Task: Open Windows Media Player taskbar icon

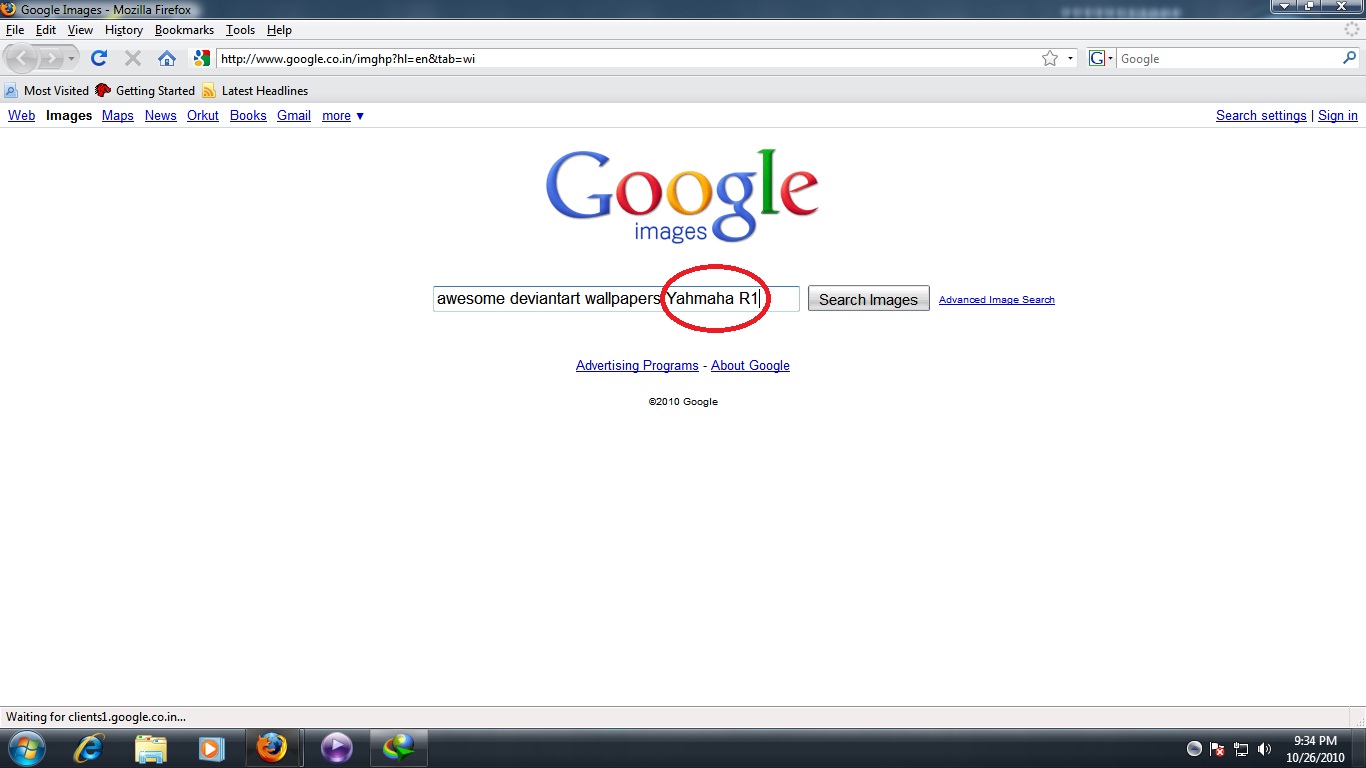Action: 210,748
